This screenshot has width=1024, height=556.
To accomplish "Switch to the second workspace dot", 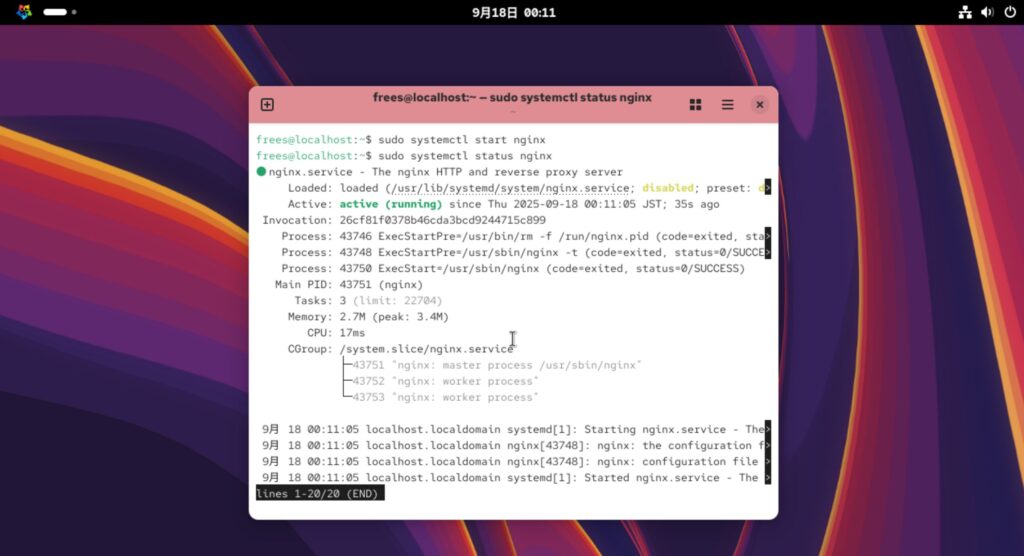I will coord(74,13).
